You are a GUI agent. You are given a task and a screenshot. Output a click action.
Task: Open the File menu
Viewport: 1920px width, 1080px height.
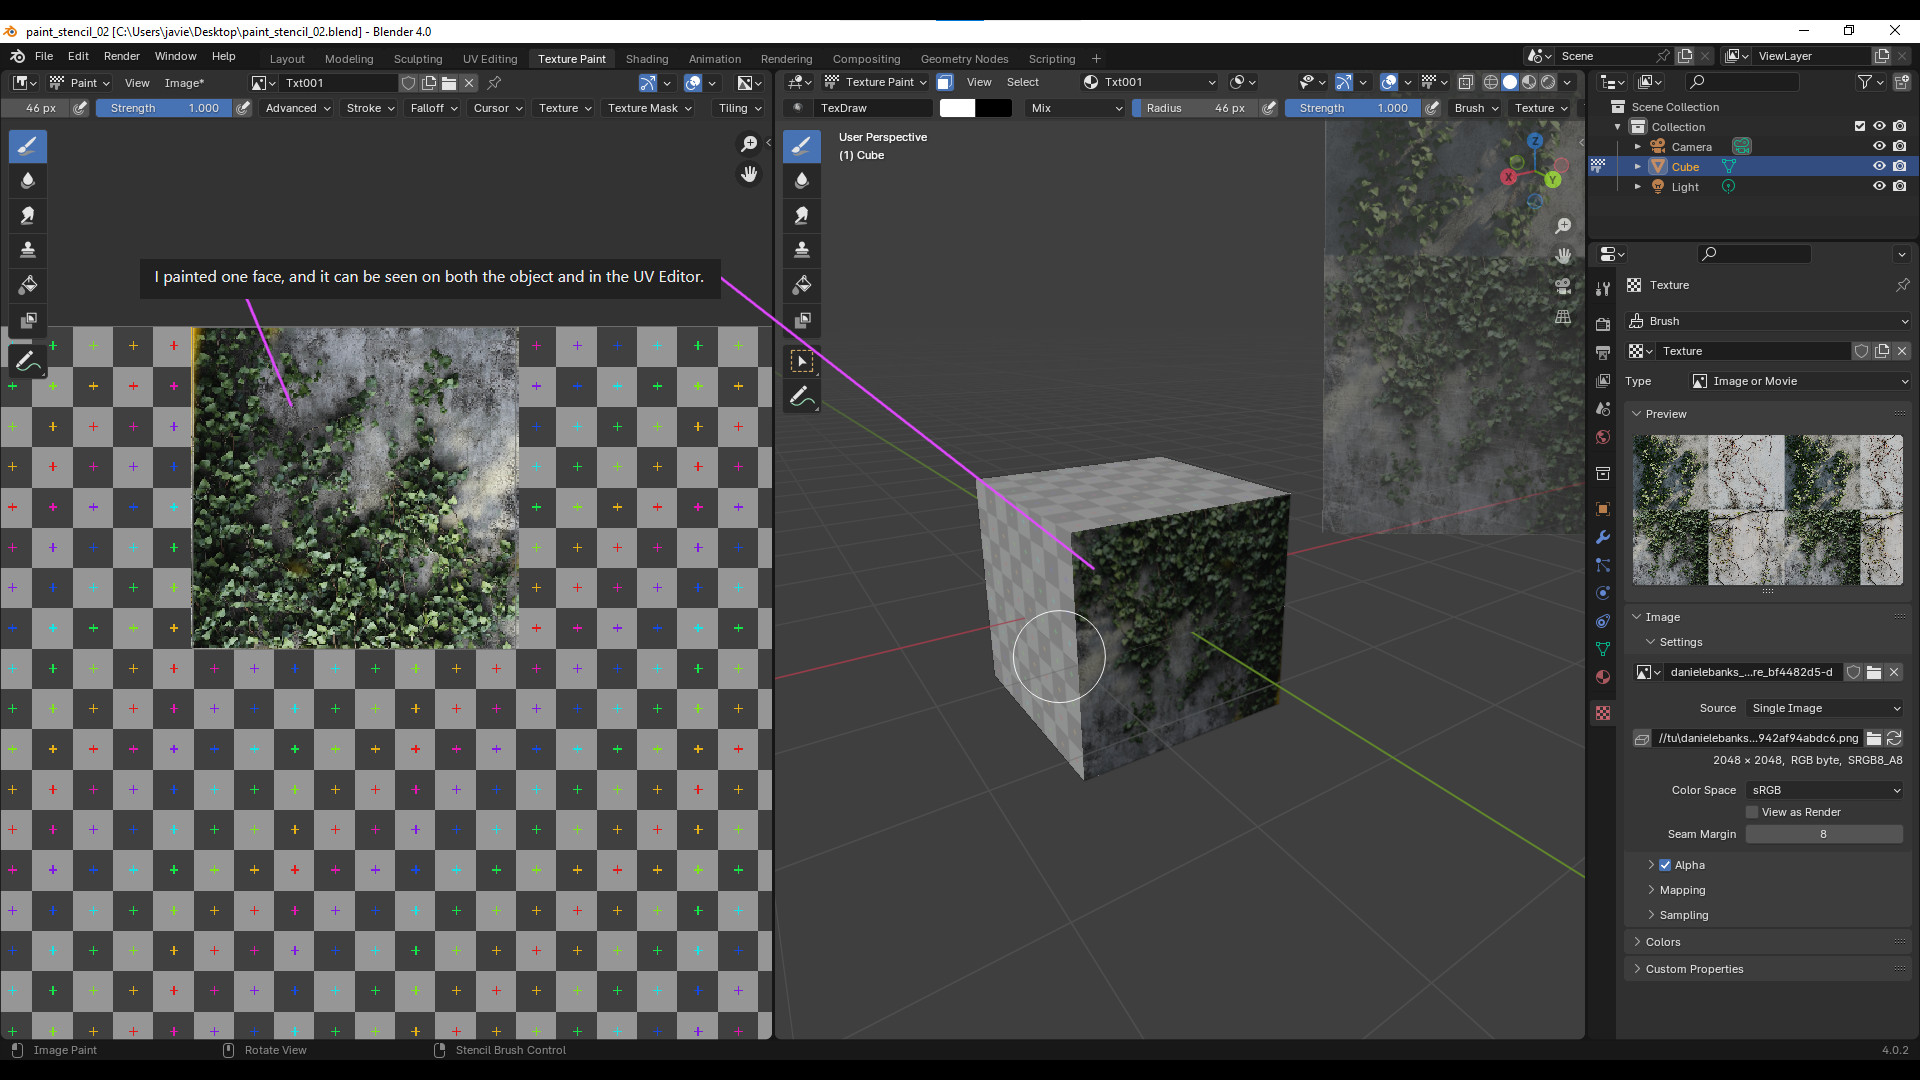(x=44, y=56)
